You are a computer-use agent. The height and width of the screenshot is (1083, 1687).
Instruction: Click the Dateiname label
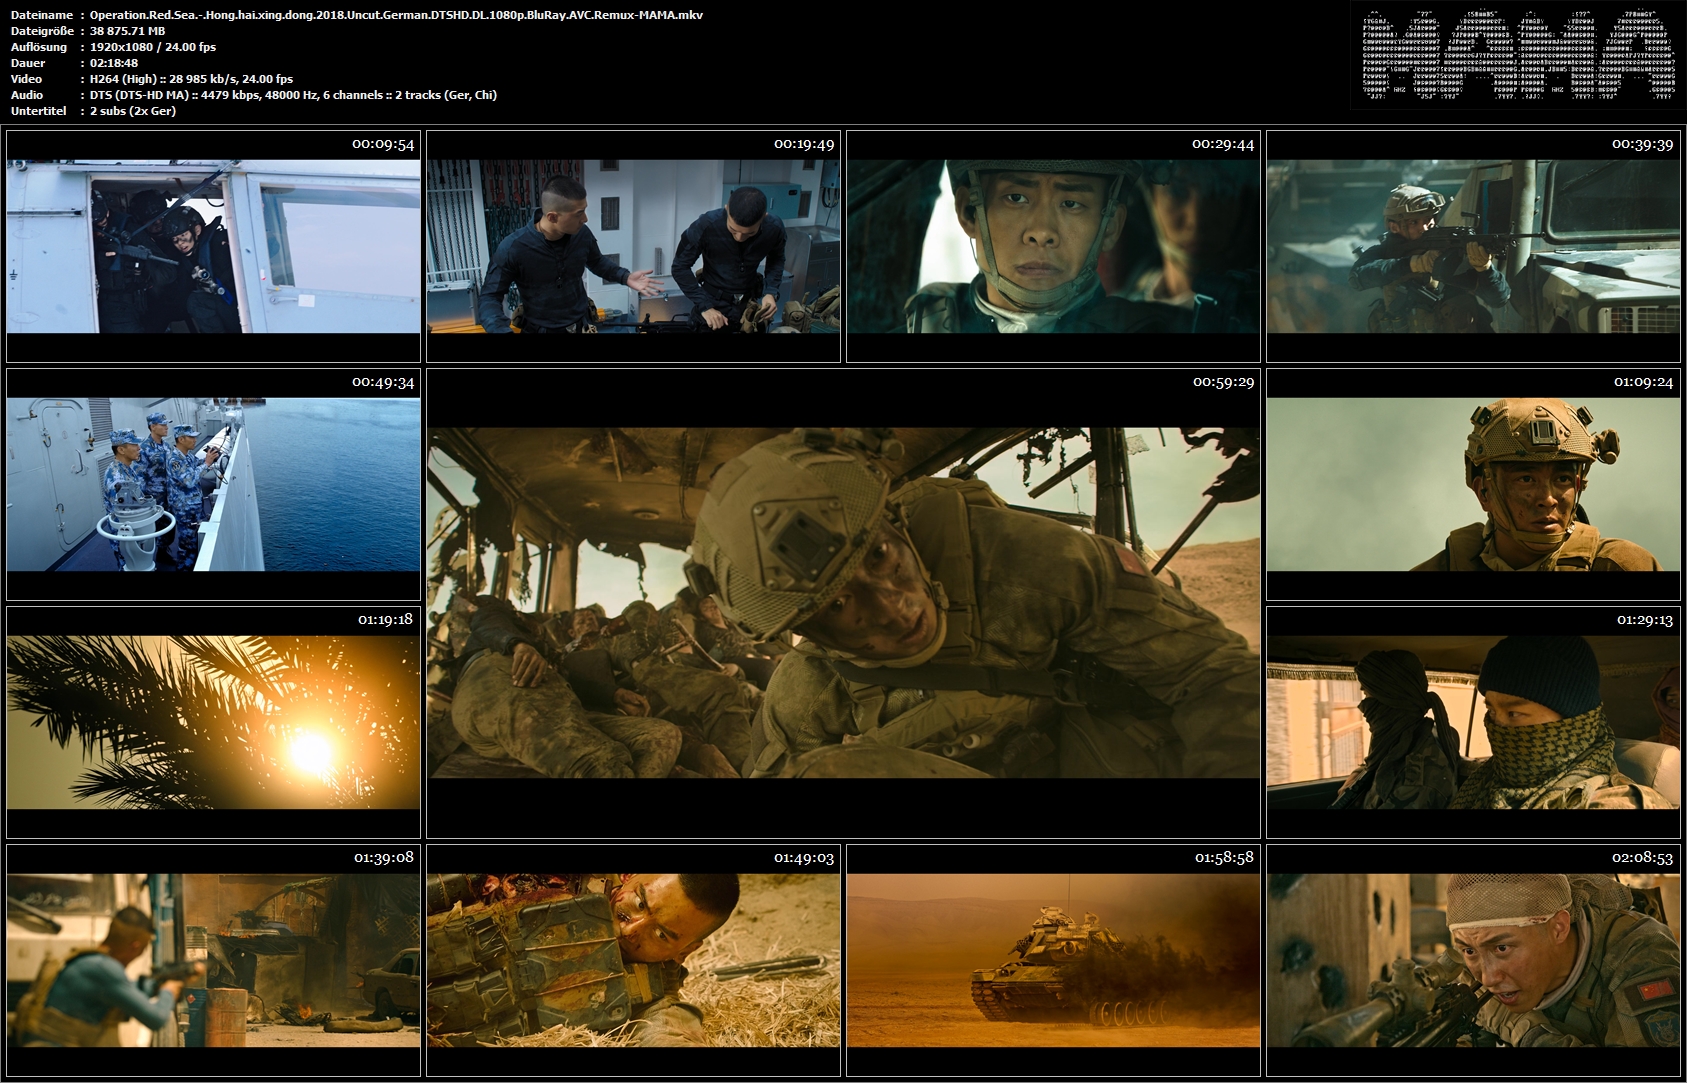41,15
